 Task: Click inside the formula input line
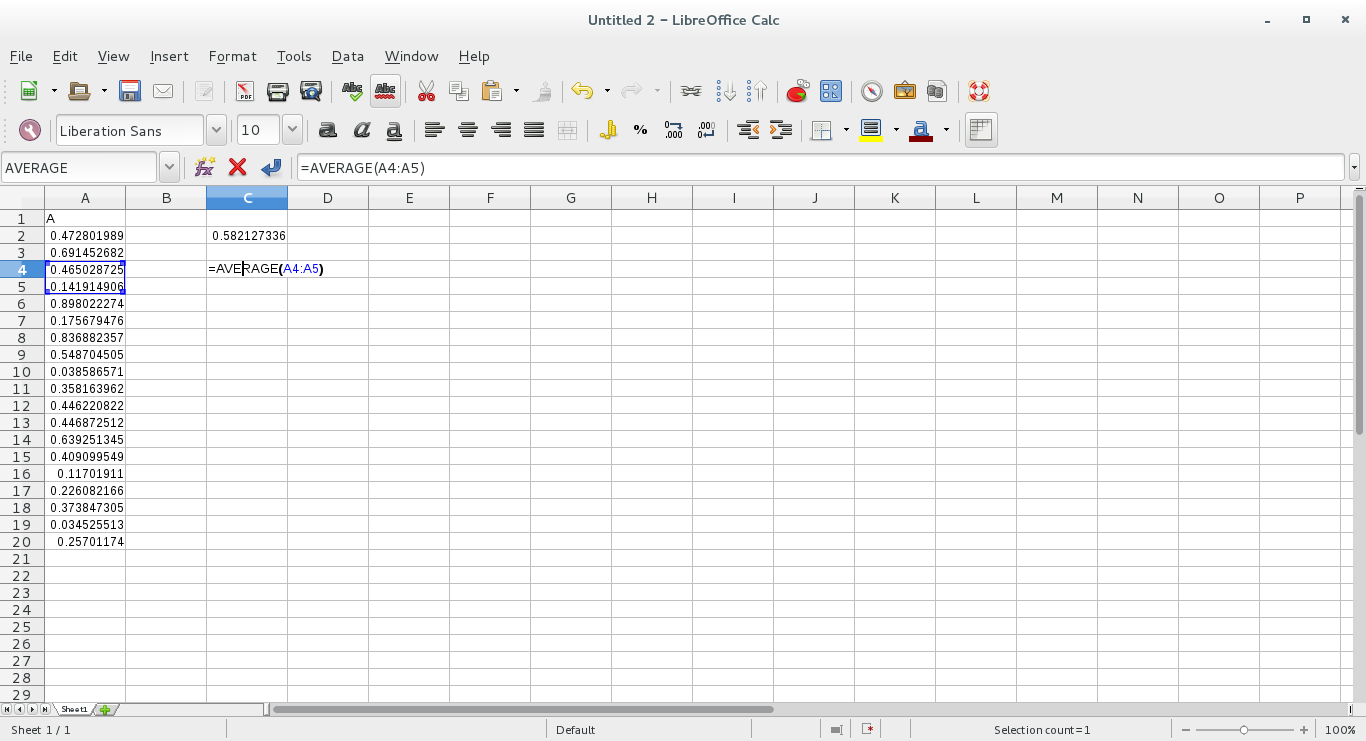[820, 167]
